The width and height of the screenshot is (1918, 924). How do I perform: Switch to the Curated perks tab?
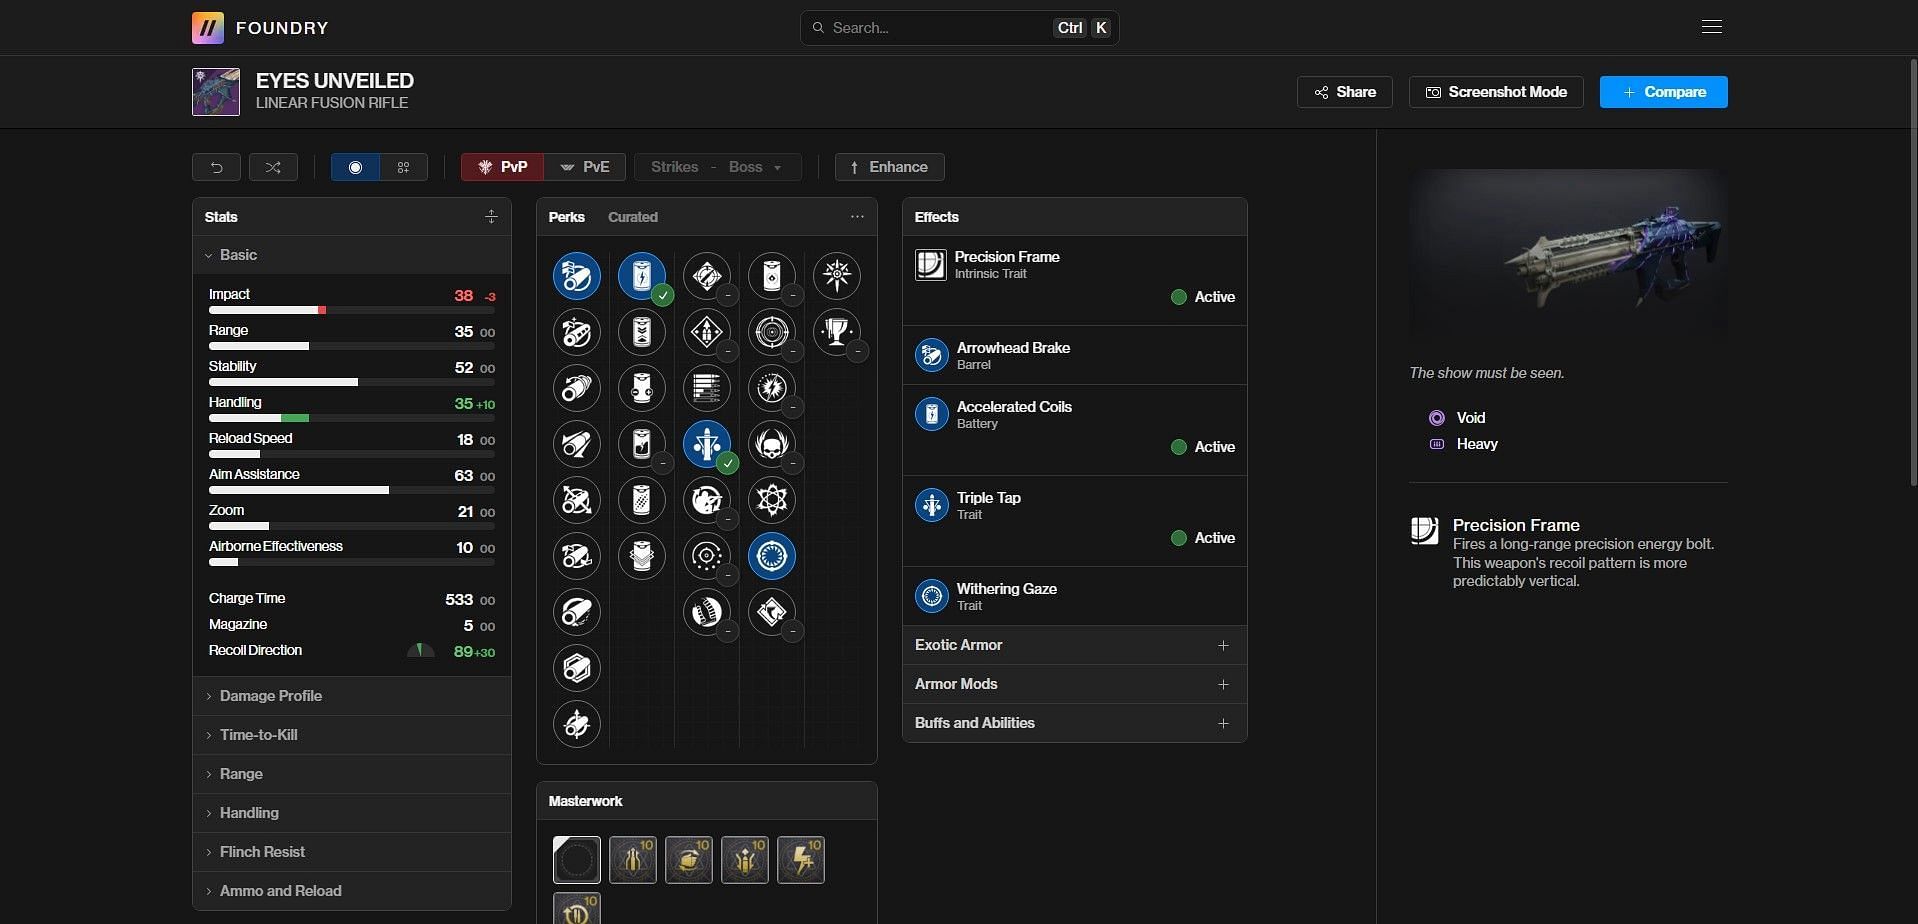tap(633, 217)
